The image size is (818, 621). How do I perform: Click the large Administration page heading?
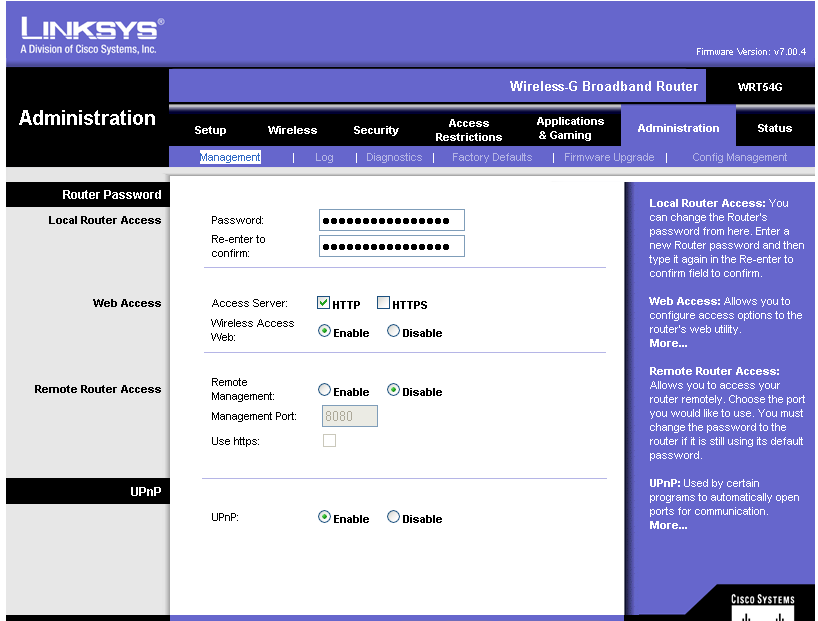point(87,118)
